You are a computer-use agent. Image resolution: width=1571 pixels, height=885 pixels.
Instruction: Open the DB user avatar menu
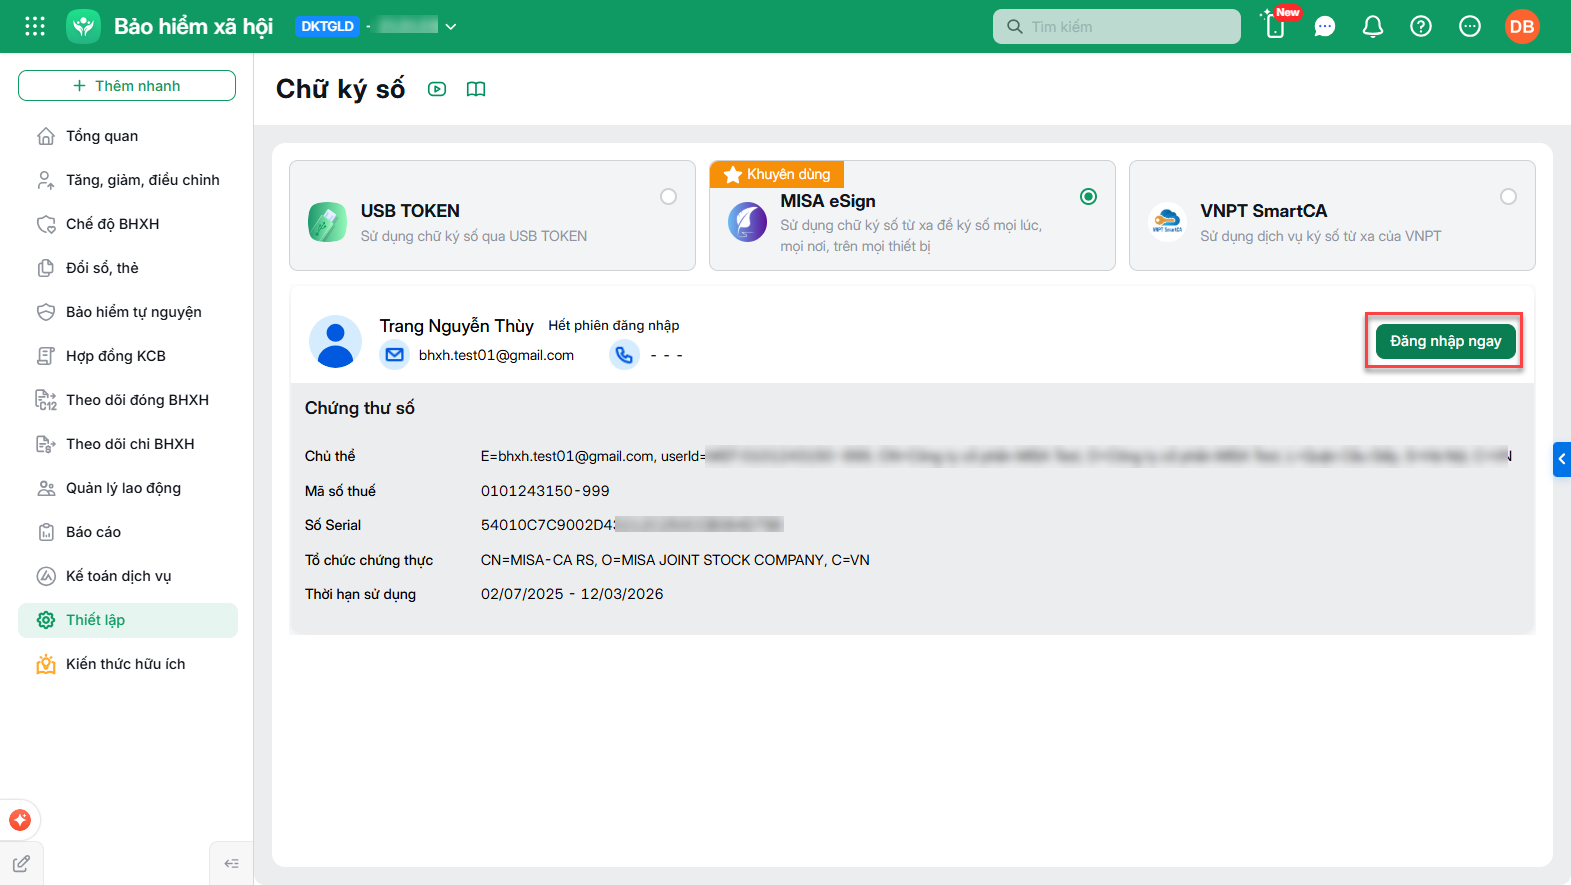[1522, 27]
